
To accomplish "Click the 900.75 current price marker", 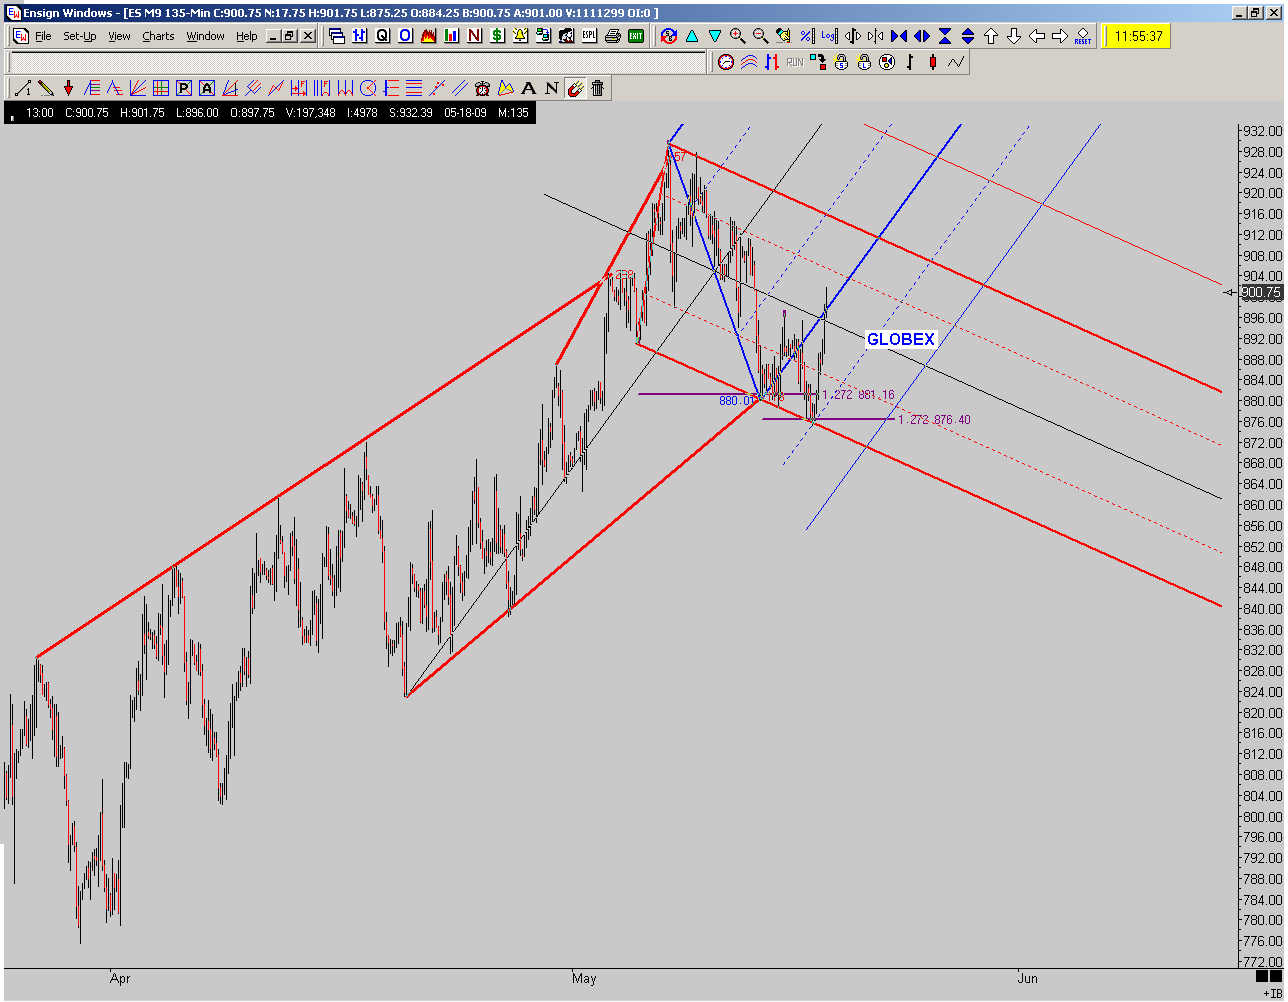I will point(1260,293).
